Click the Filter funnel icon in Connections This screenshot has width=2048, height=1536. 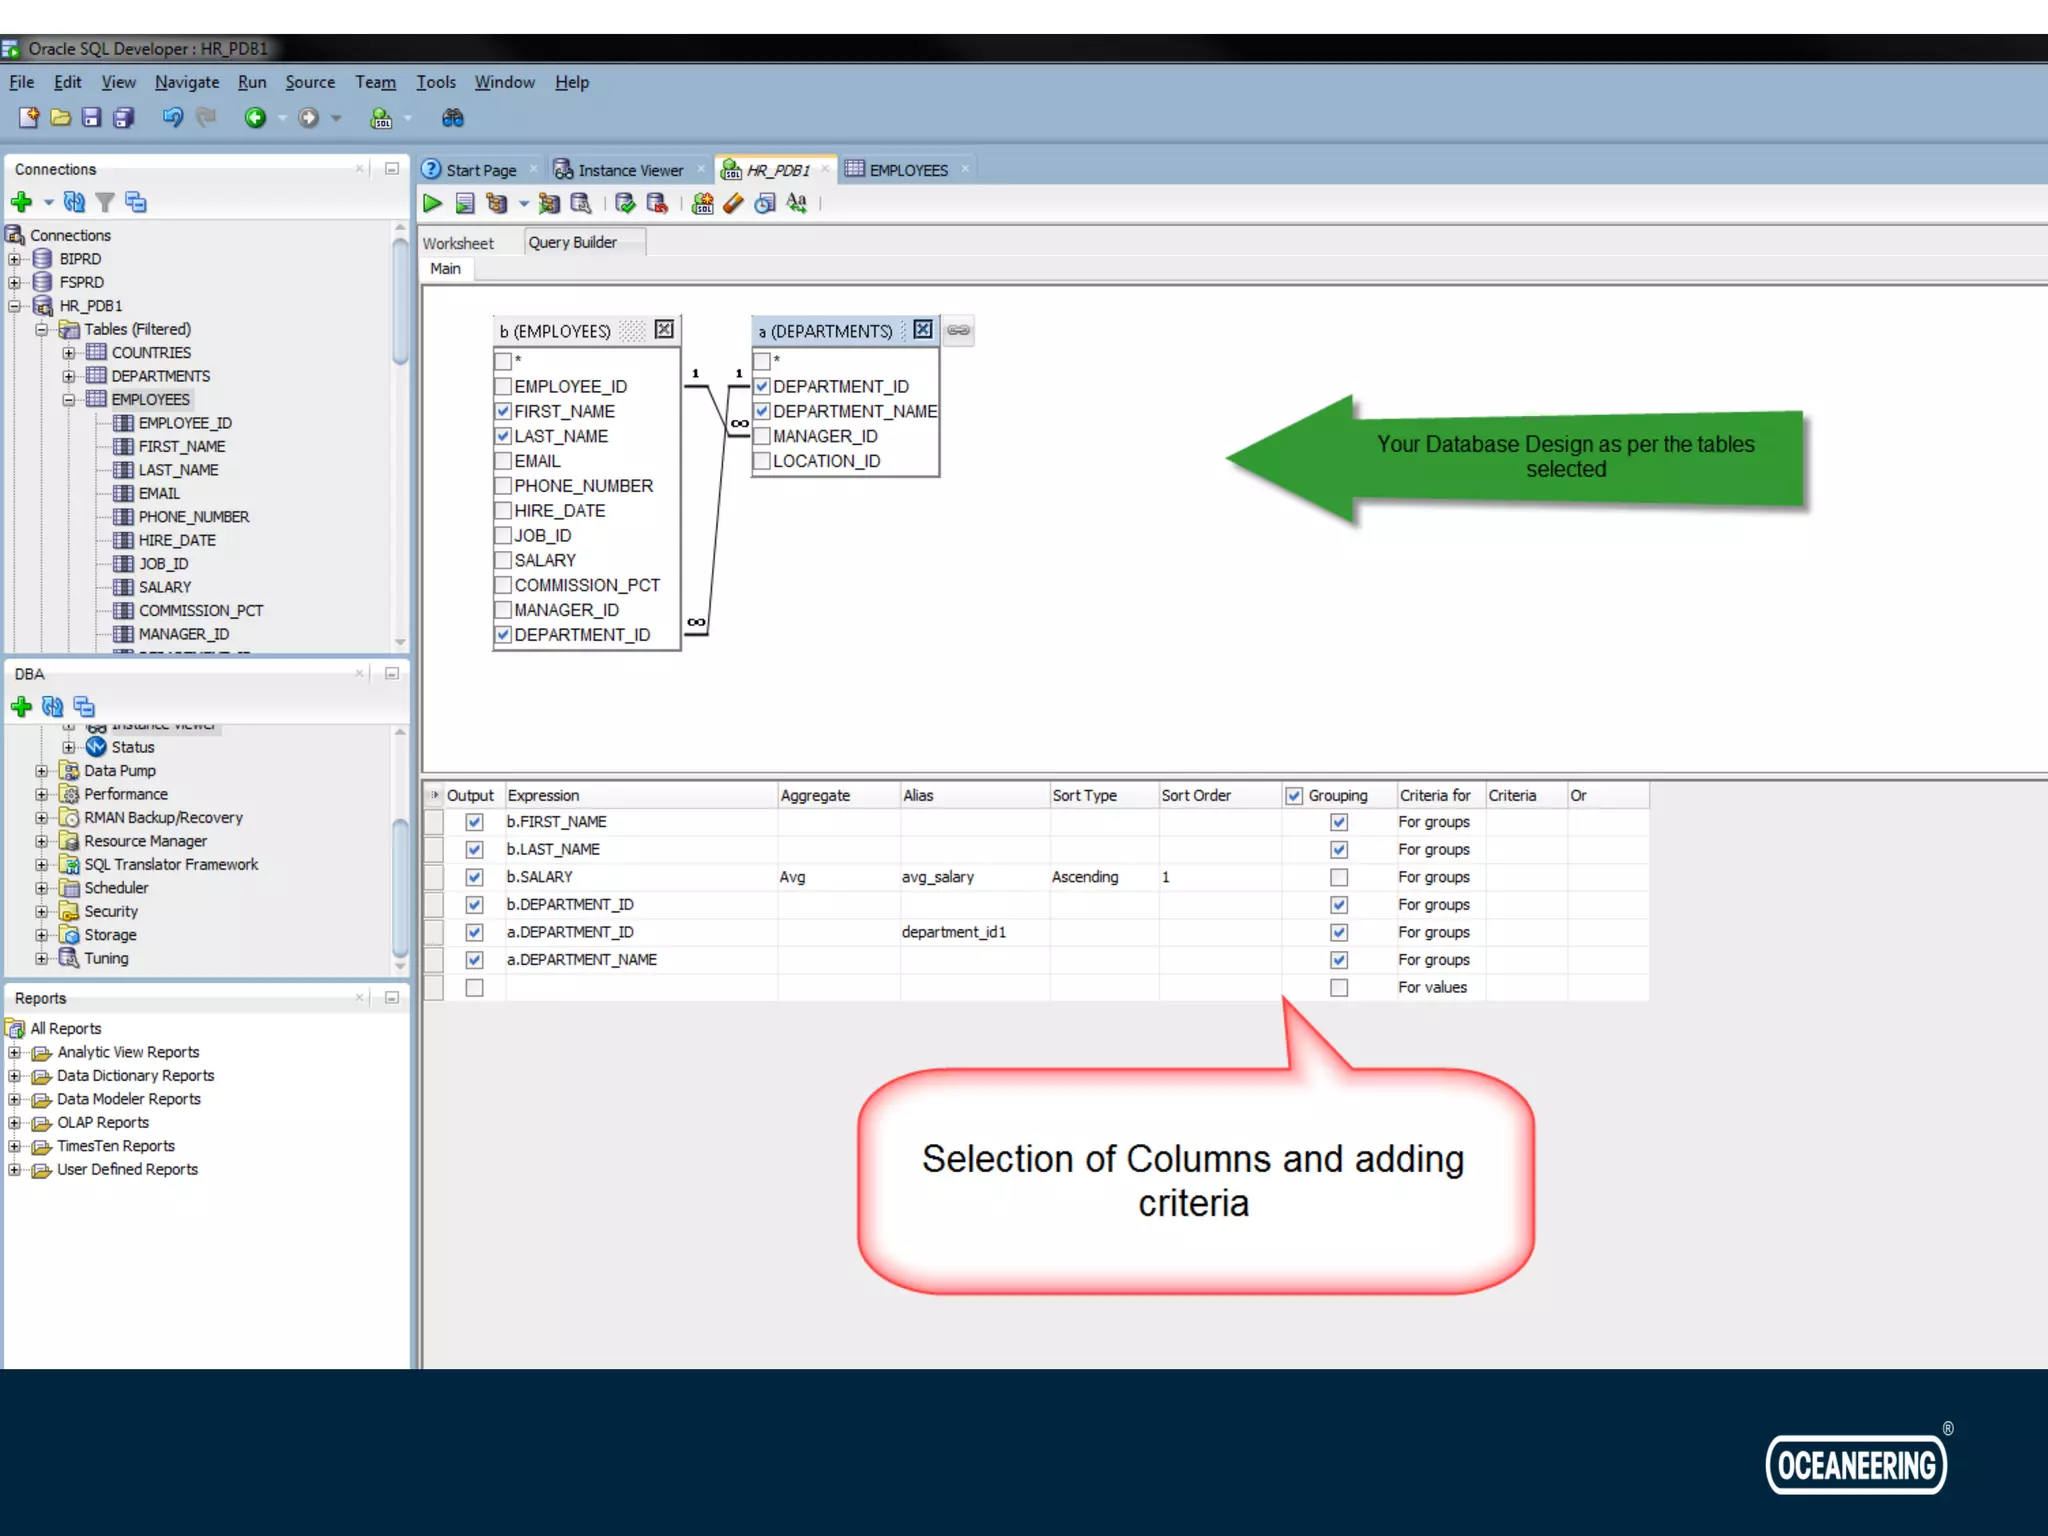click(105, 202)
